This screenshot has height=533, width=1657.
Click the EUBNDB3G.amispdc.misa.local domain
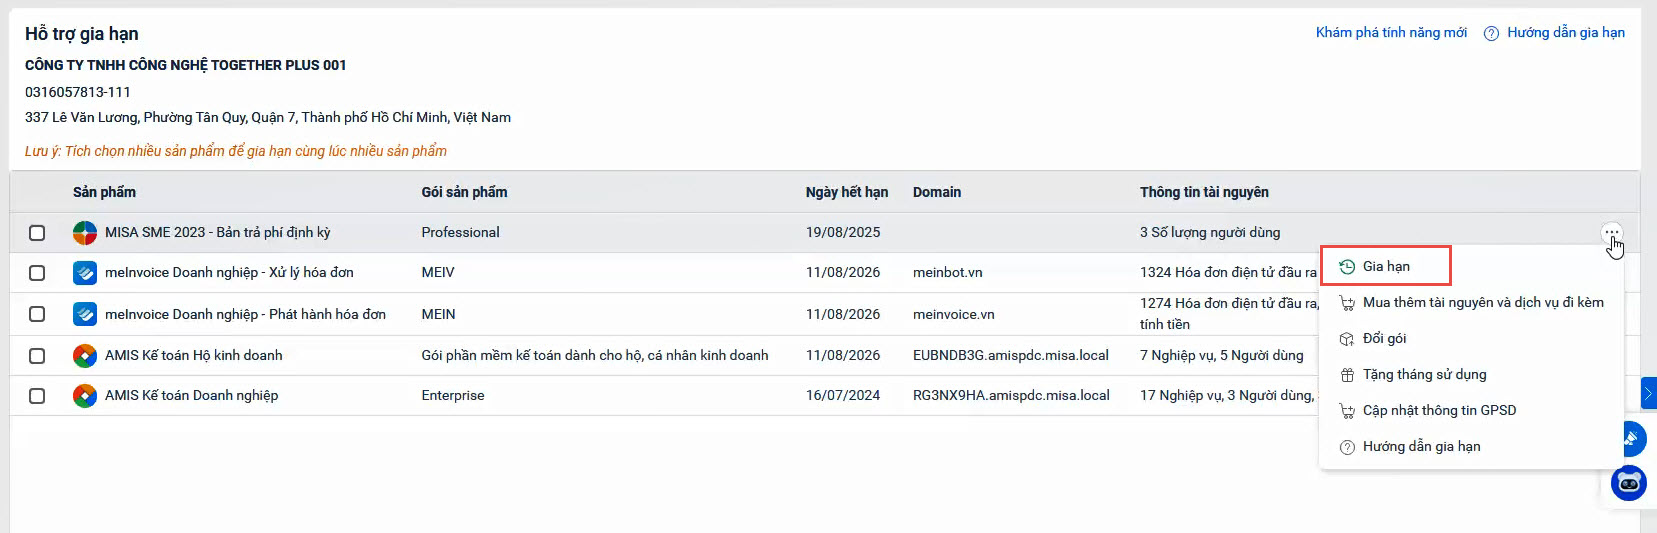(x=1011, y=355)
